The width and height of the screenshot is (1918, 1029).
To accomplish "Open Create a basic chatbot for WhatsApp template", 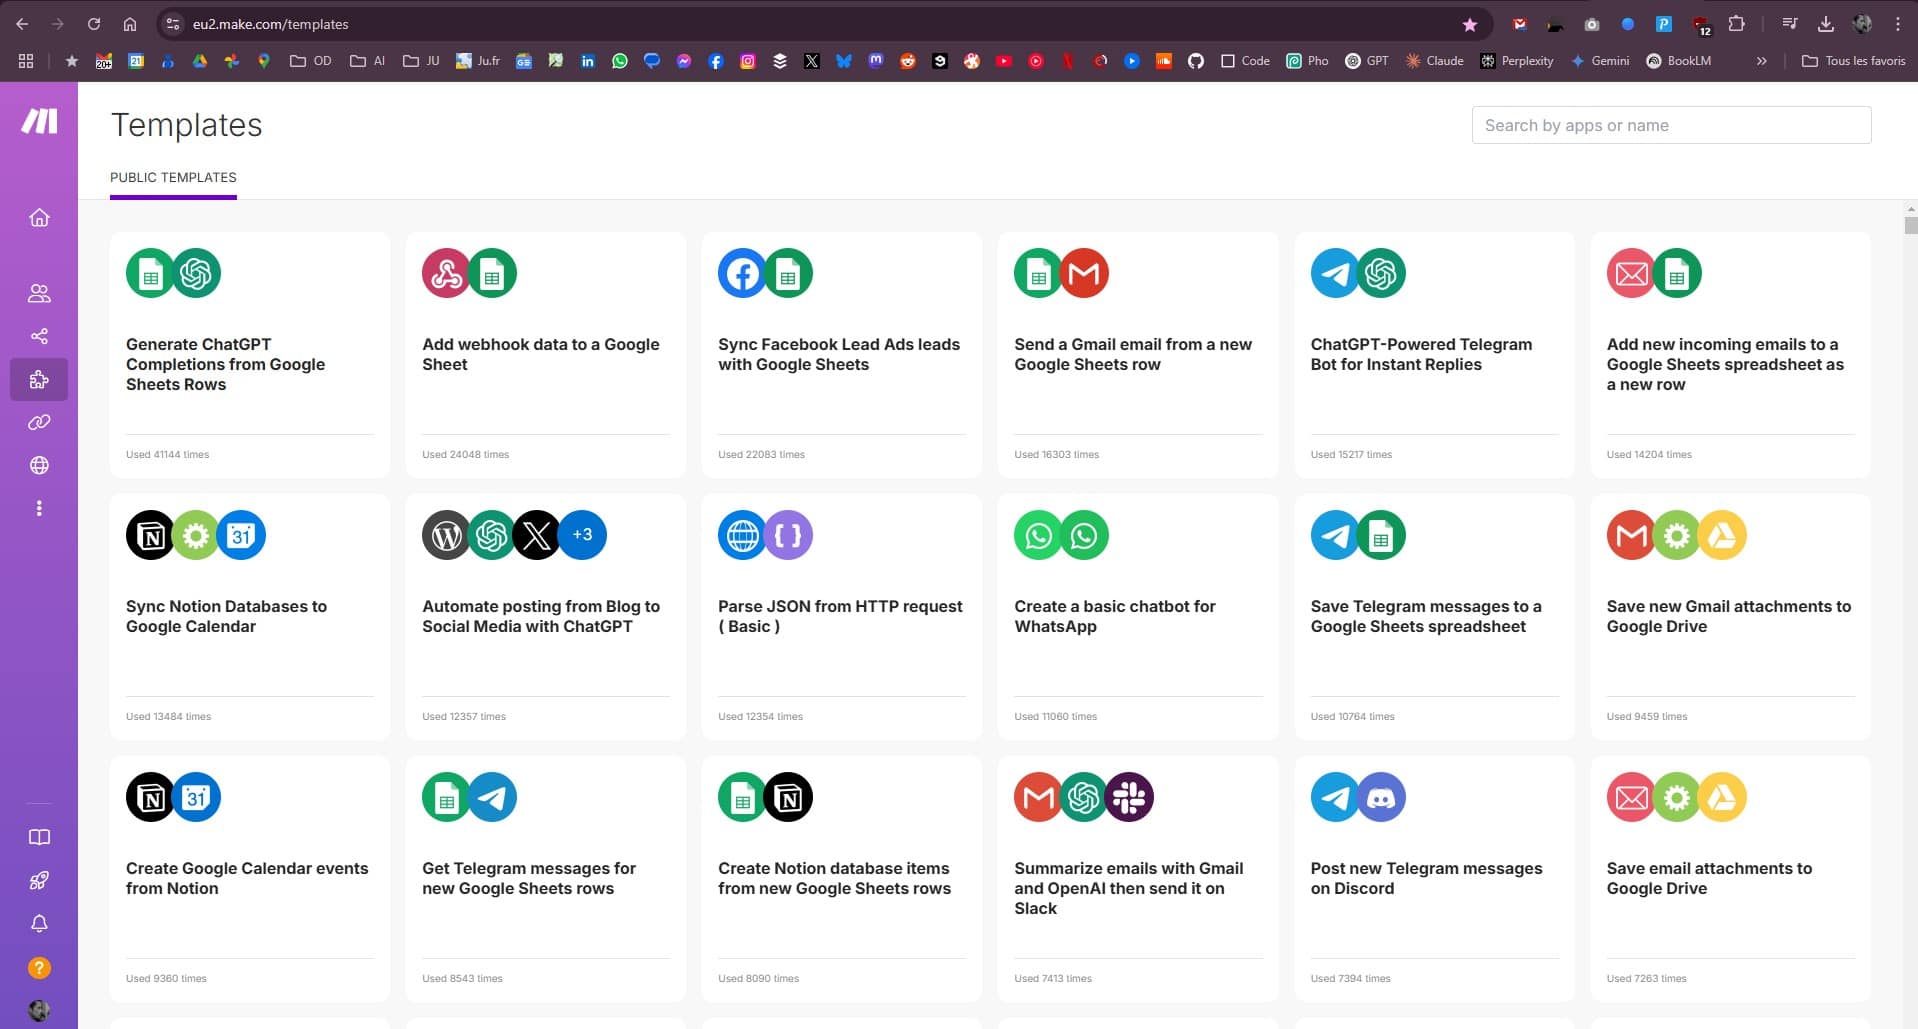I will (x=1114, y=616).
